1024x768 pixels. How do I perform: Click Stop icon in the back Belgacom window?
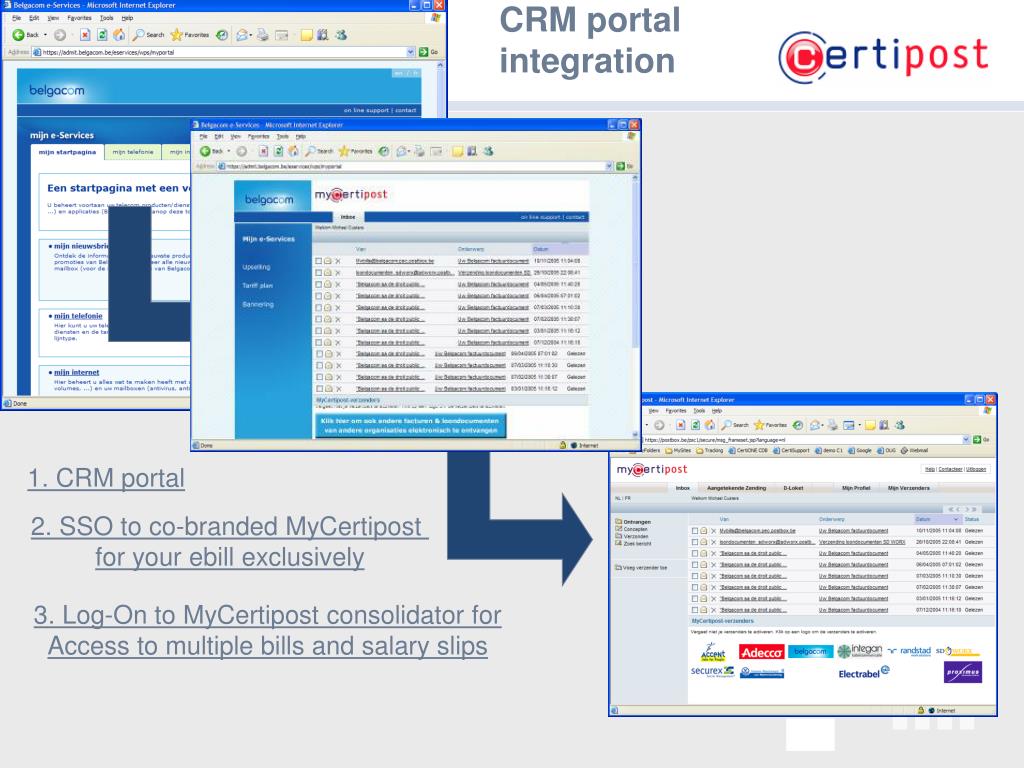click(85, 35)
